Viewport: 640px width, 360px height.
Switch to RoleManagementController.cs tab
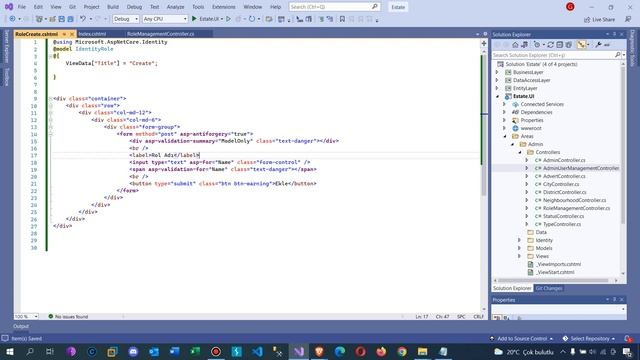(x=160, y=34)
